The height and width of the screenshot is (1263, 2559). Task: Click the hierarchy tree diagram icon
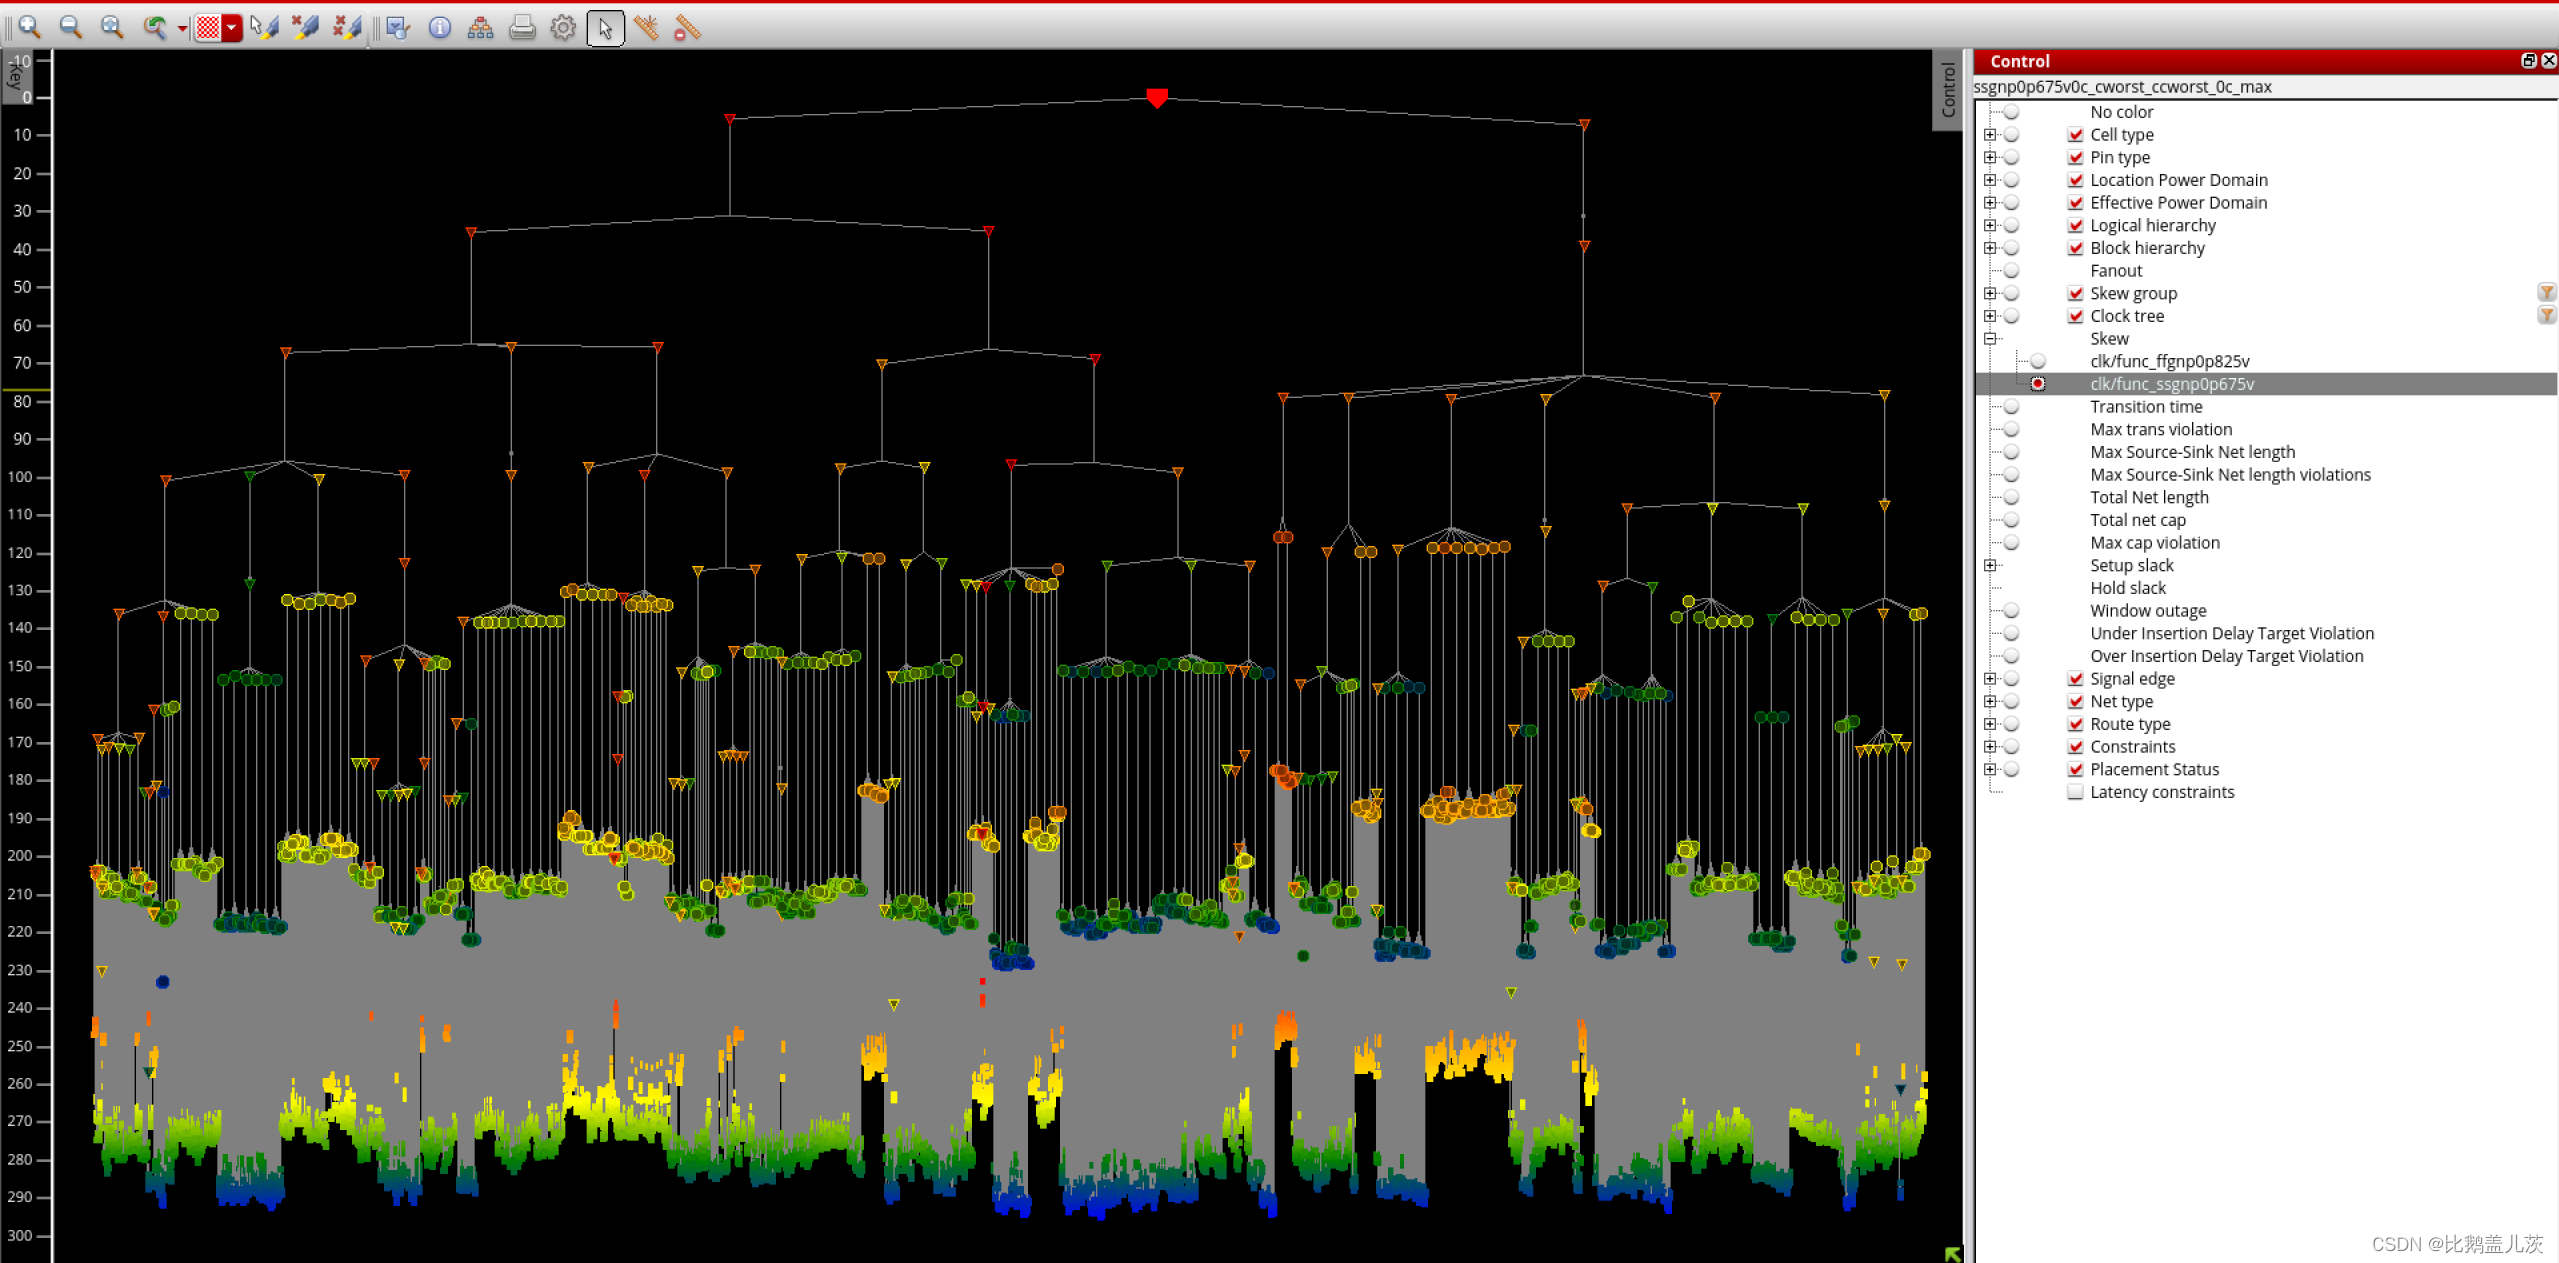click(x=480, y=28)
